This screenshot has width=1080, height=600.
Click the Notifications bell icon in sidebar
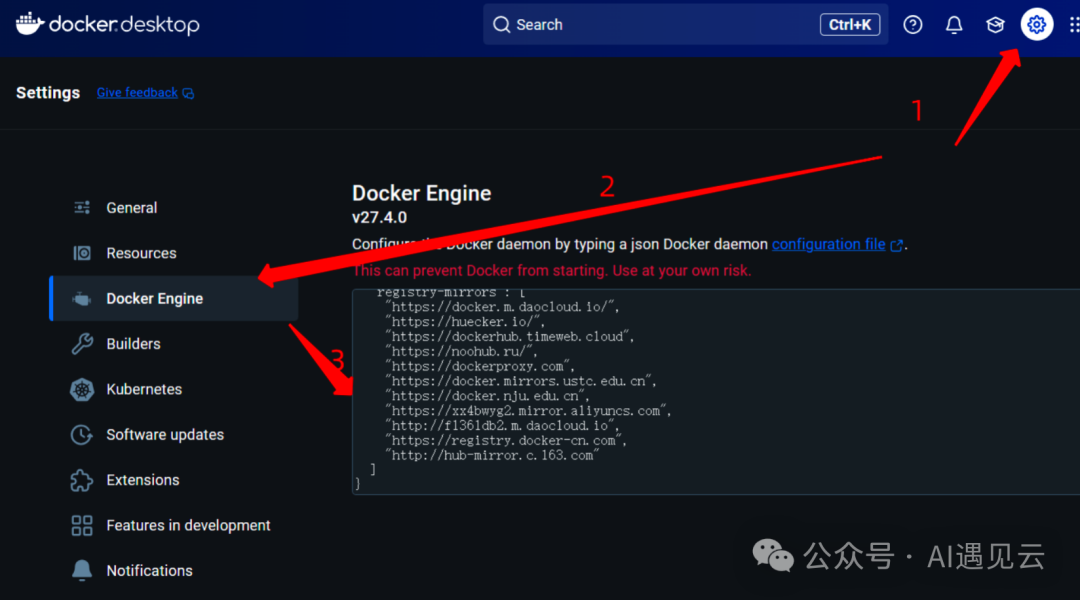pos(82,570)
